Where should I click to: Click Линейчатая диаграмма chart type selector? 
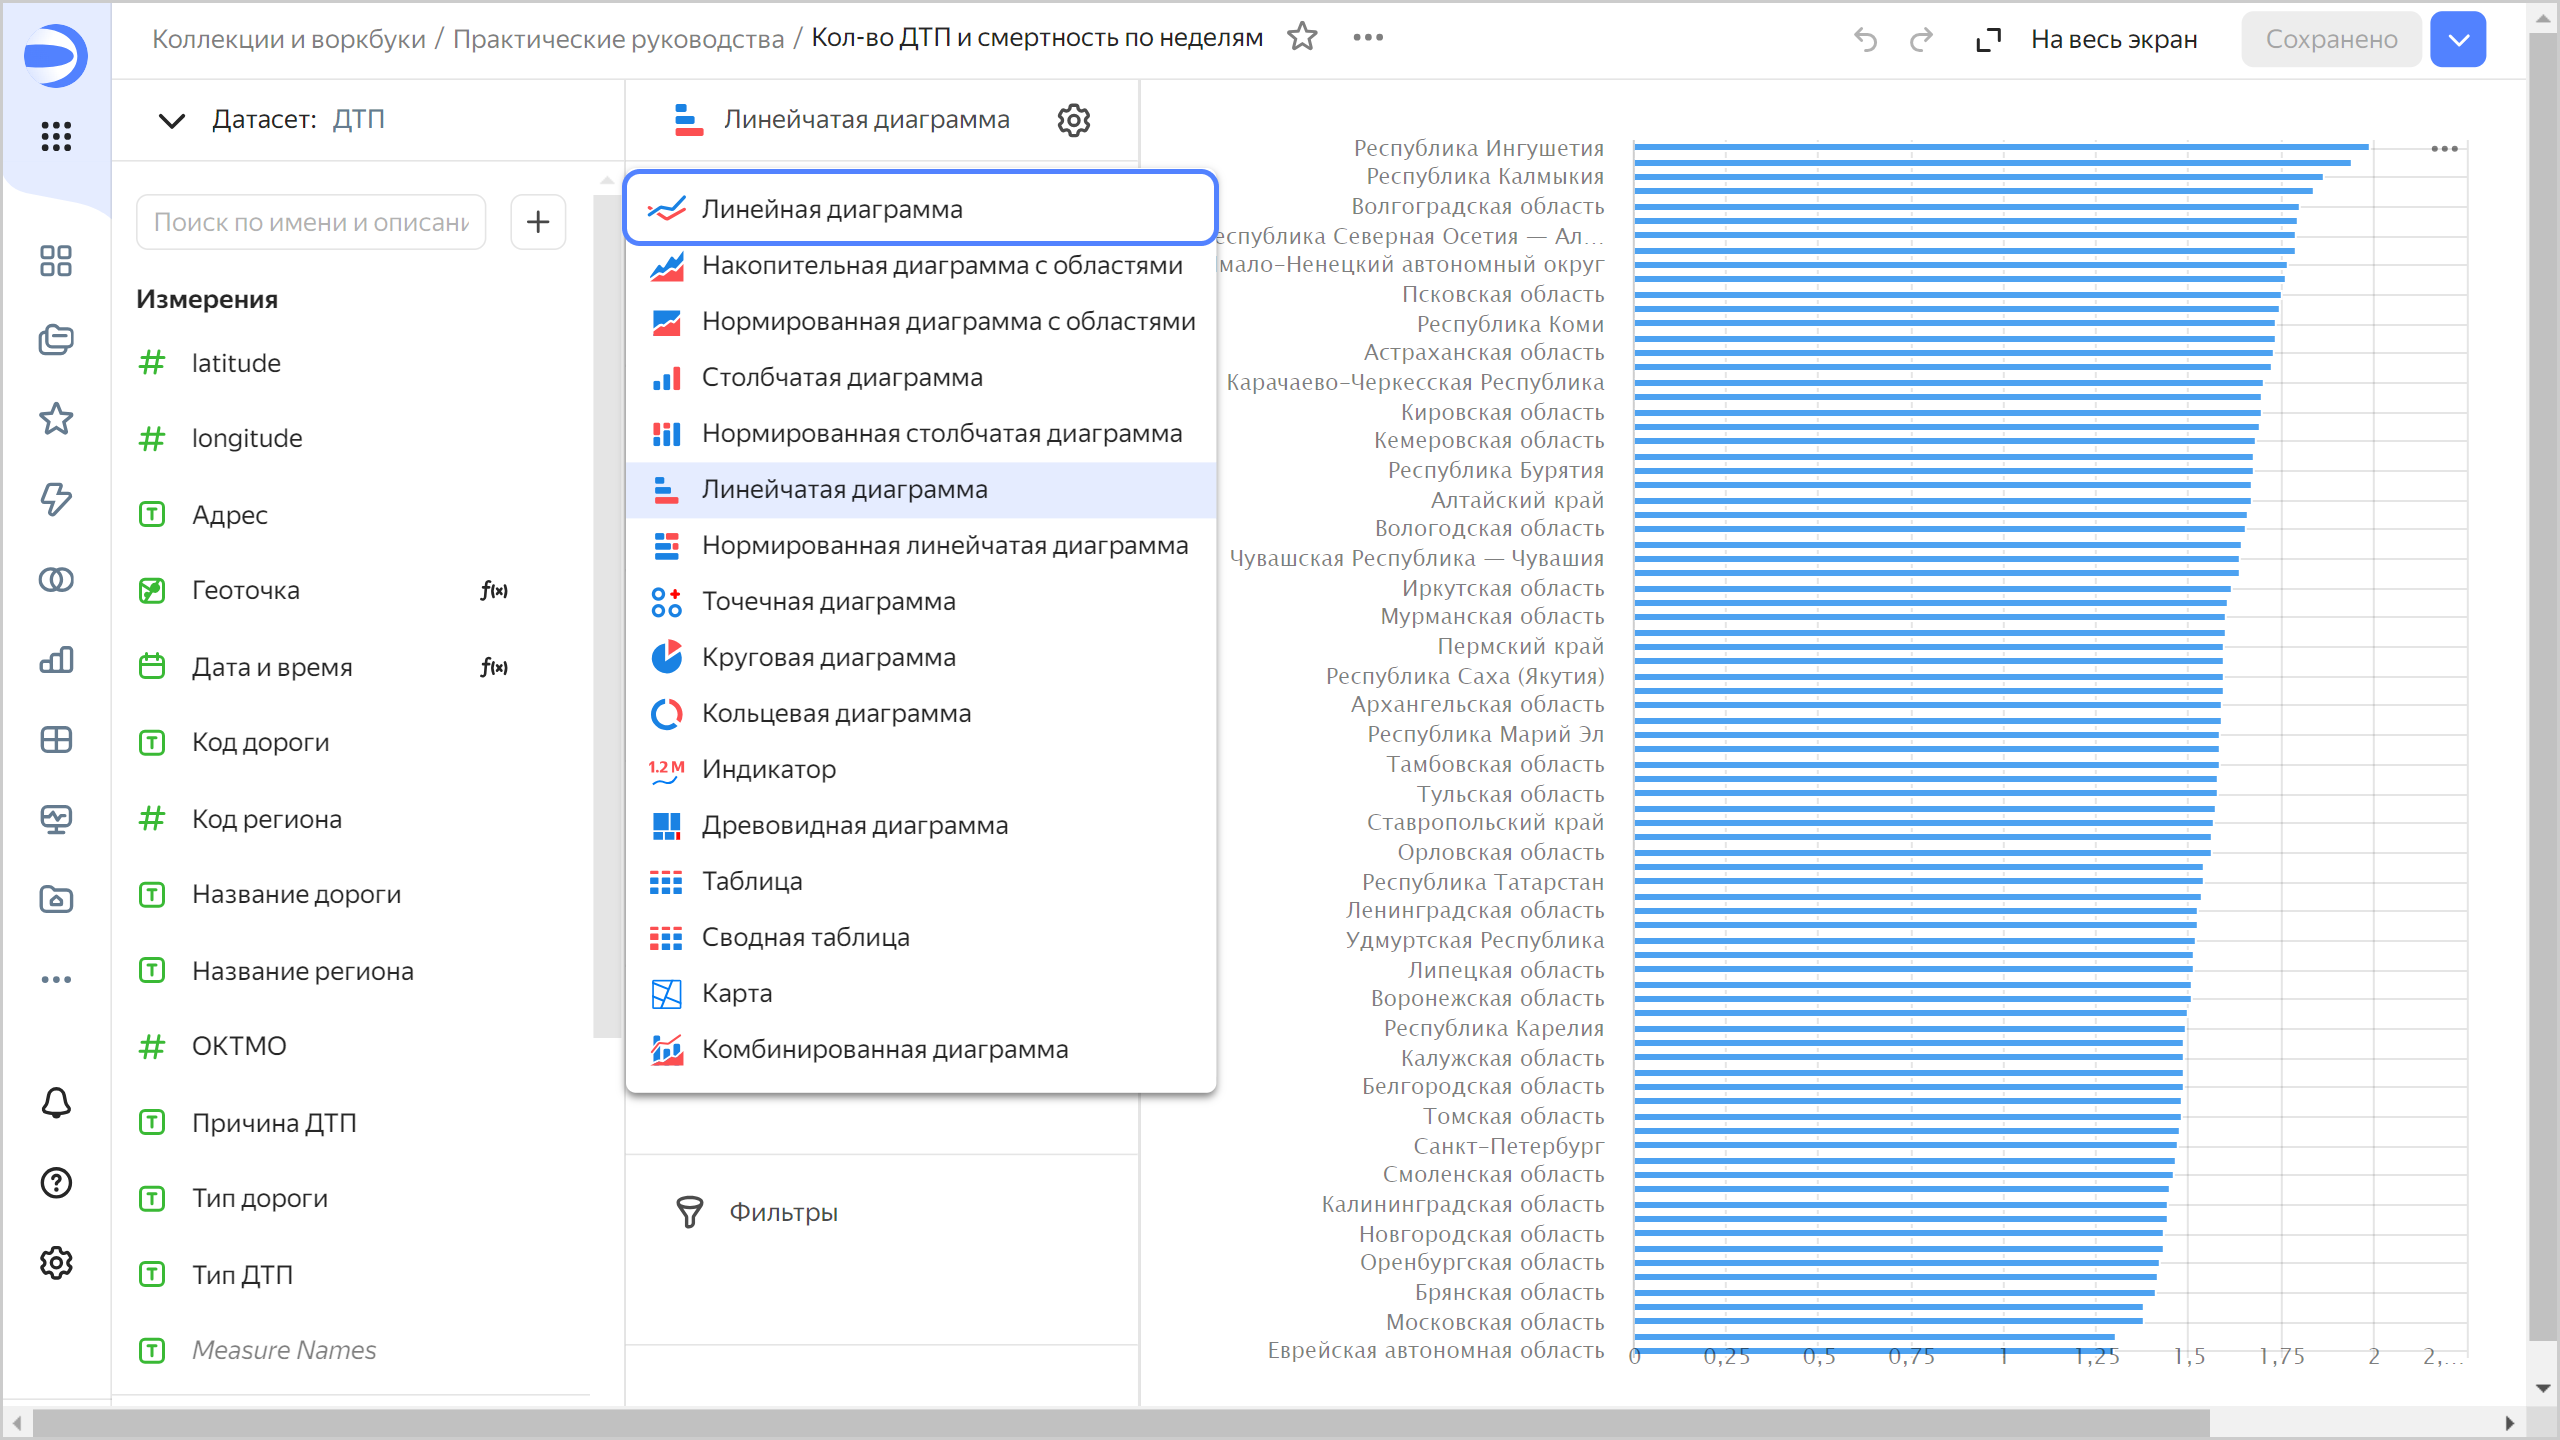coord(866,120)
